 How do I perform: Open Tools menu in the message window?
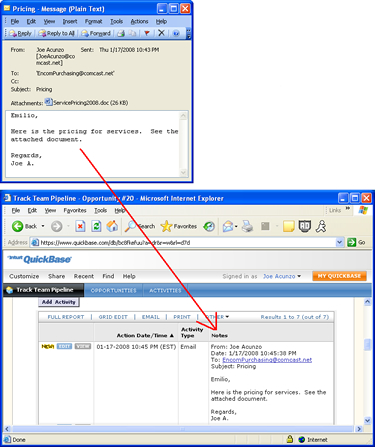(x=117, y=21)
